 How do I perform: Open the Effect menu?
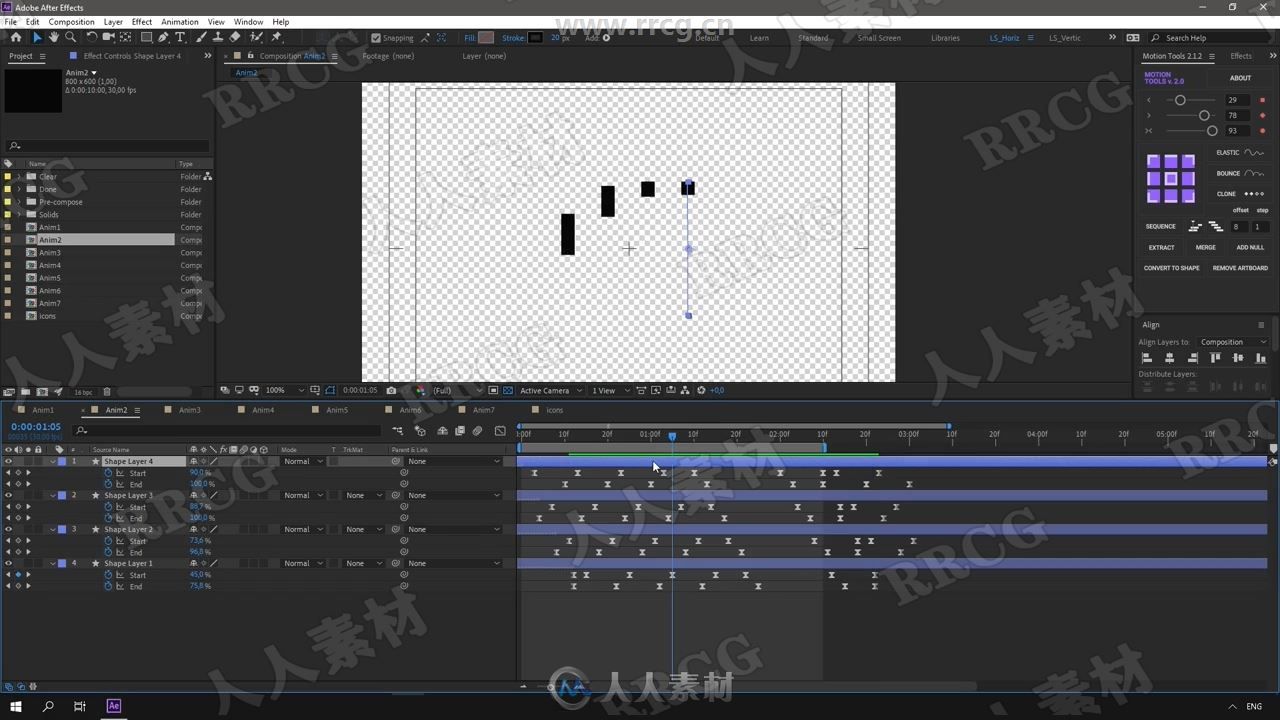coord(142,21)
